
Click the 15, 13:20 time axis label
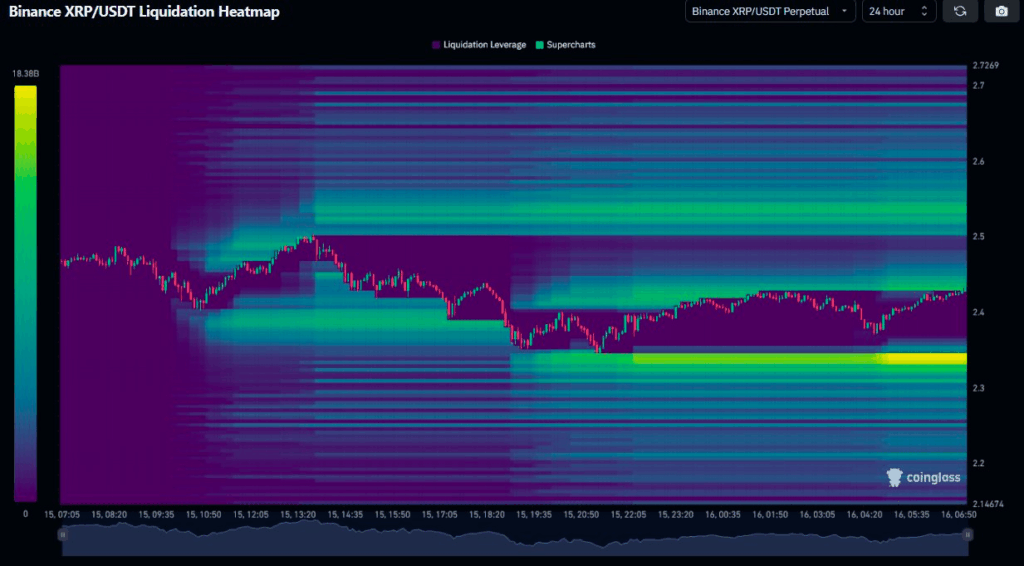298,514
